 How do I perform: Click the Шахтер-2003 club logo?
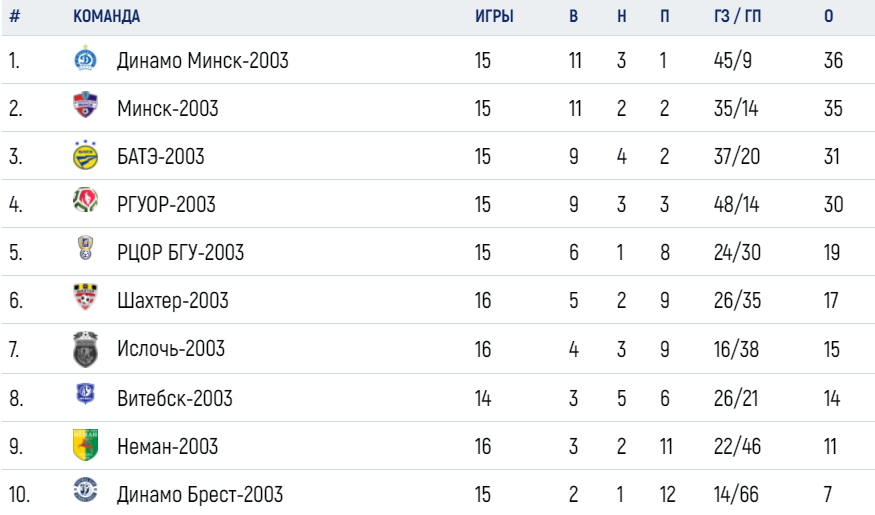pos(85,297)
